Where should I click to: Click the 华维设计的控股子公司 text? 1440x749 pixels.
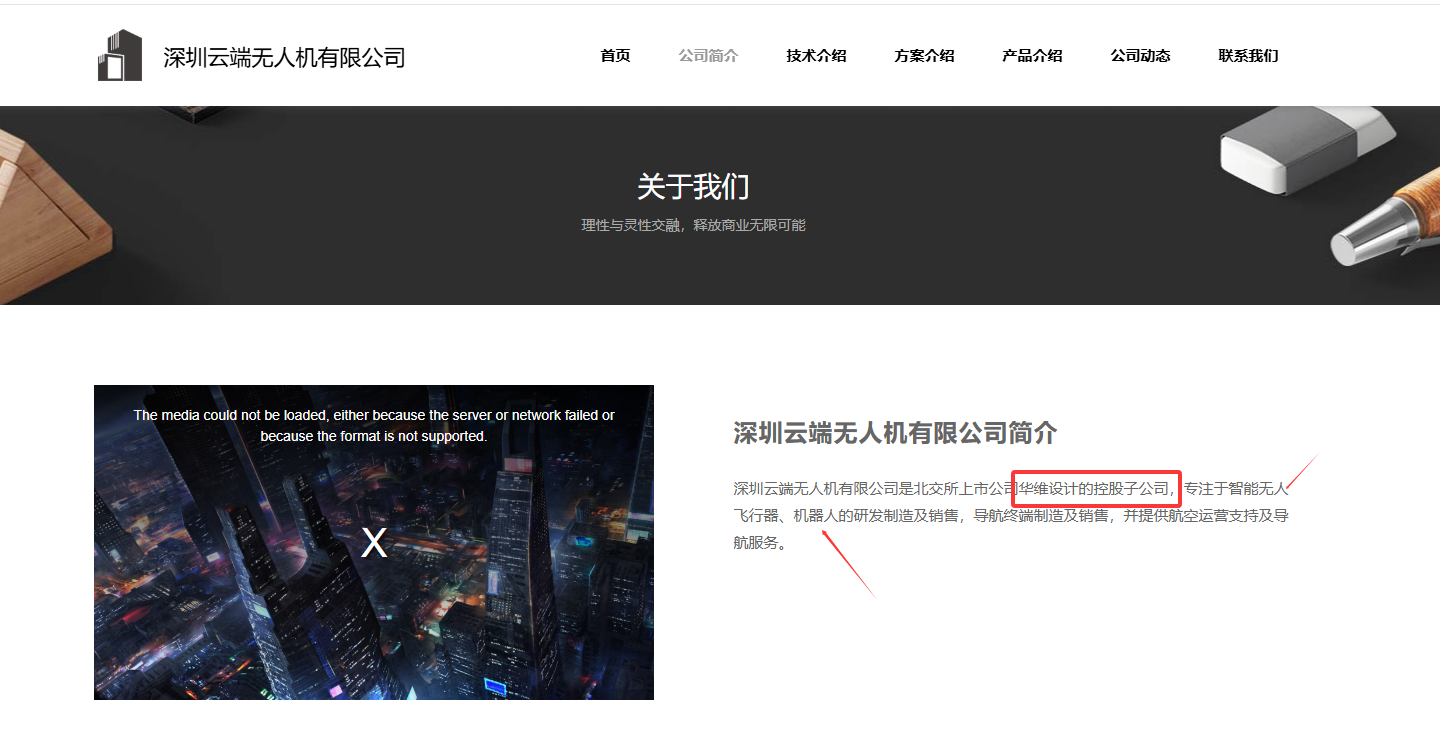pyautogui.click(x=1093, y=489)
